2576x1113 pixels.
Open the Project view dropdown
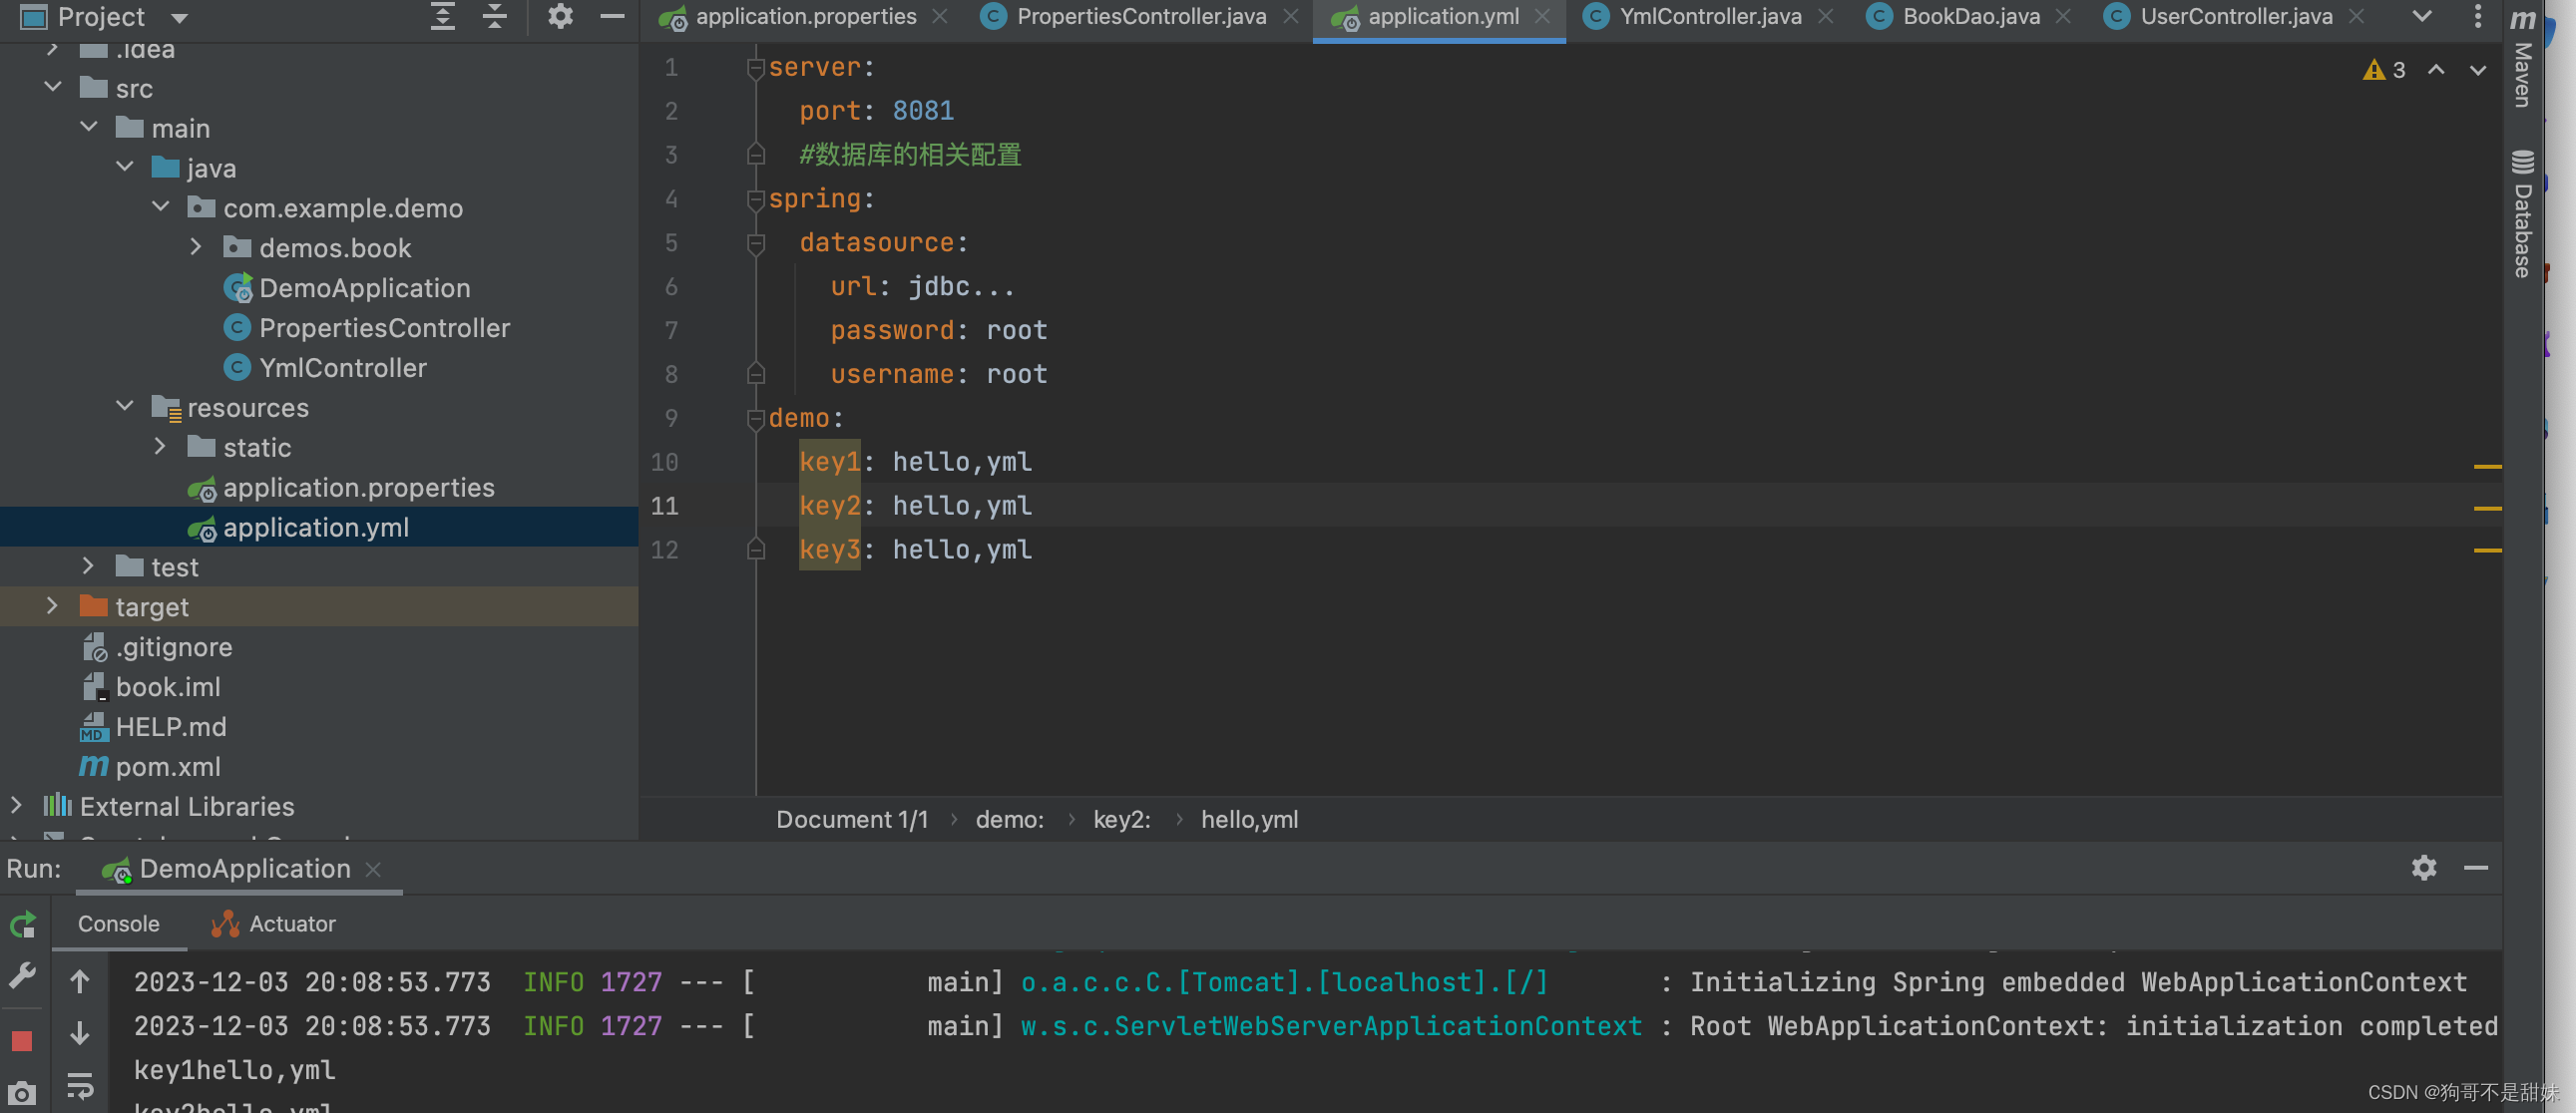click(x=180, y=18)
